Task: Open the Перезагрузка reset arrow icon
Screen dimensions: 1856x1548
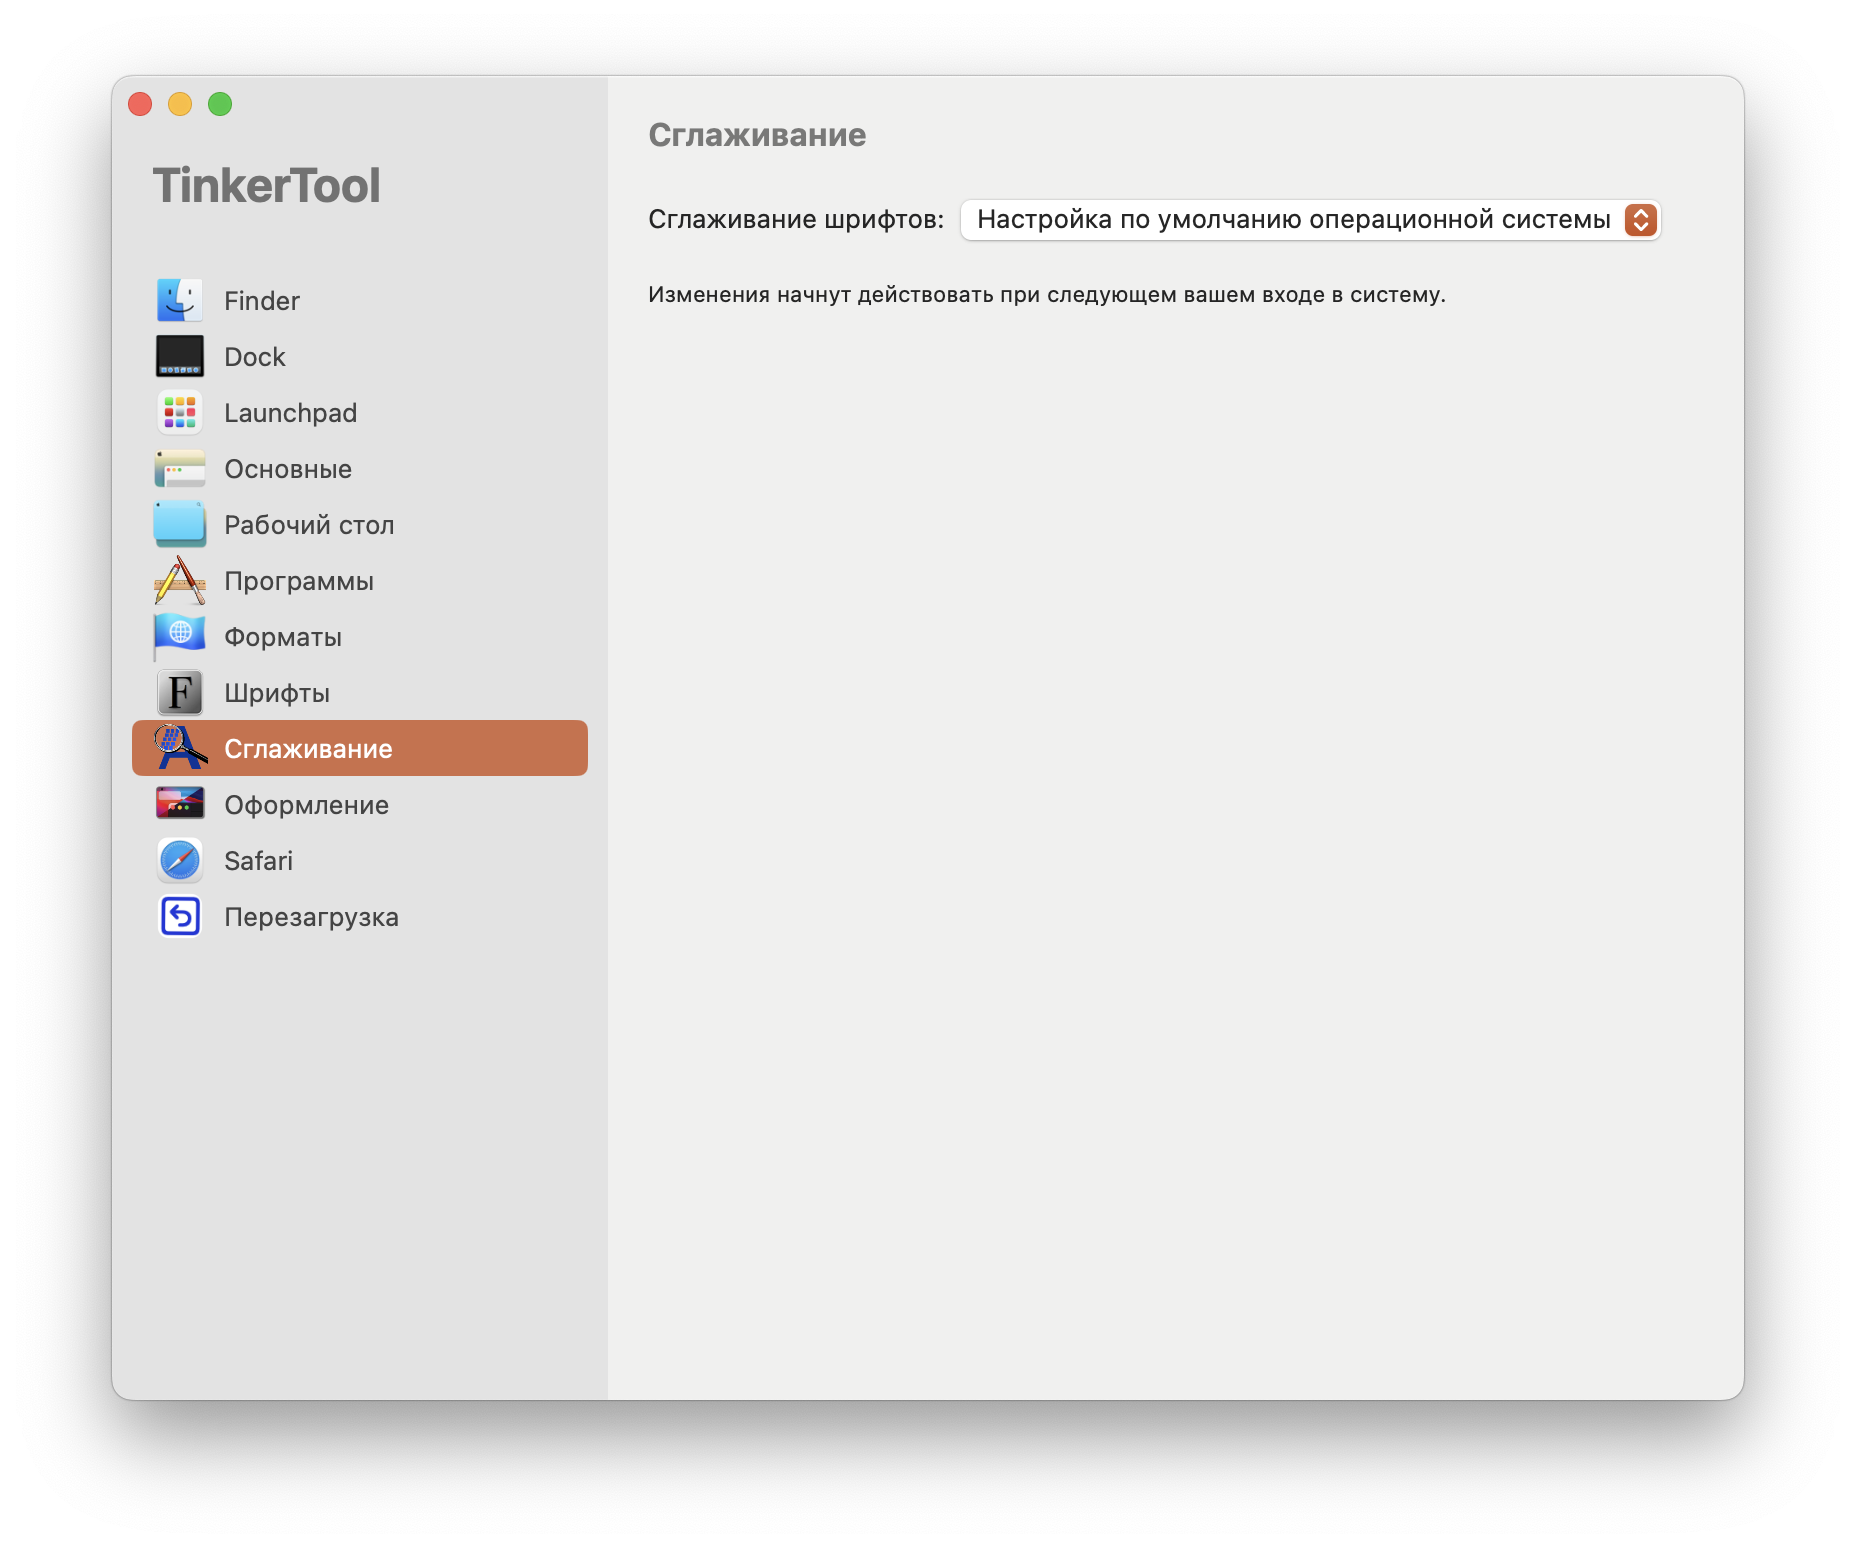Action: tap(180, 916)
